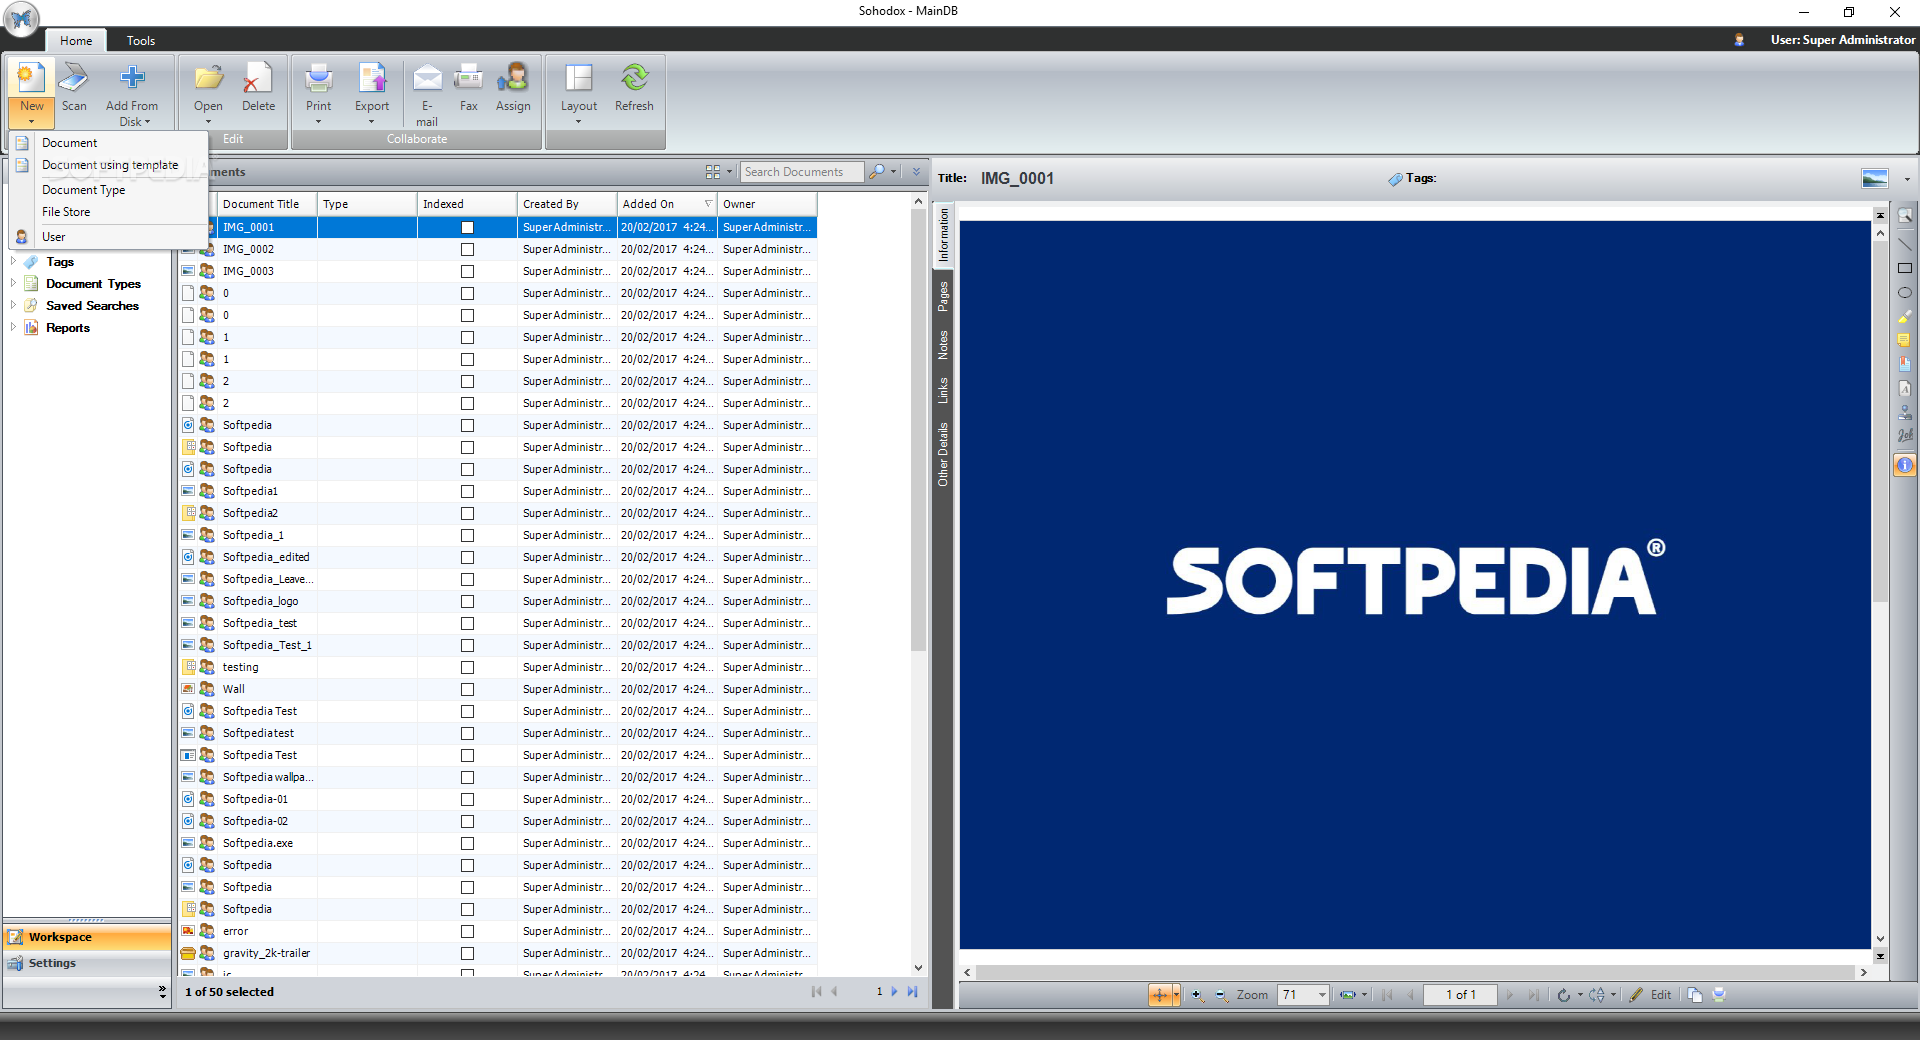Screen dimensions: 1920x1040
Task: Open the Zoom percentage combo box
Action: (x=1322, y=995)
